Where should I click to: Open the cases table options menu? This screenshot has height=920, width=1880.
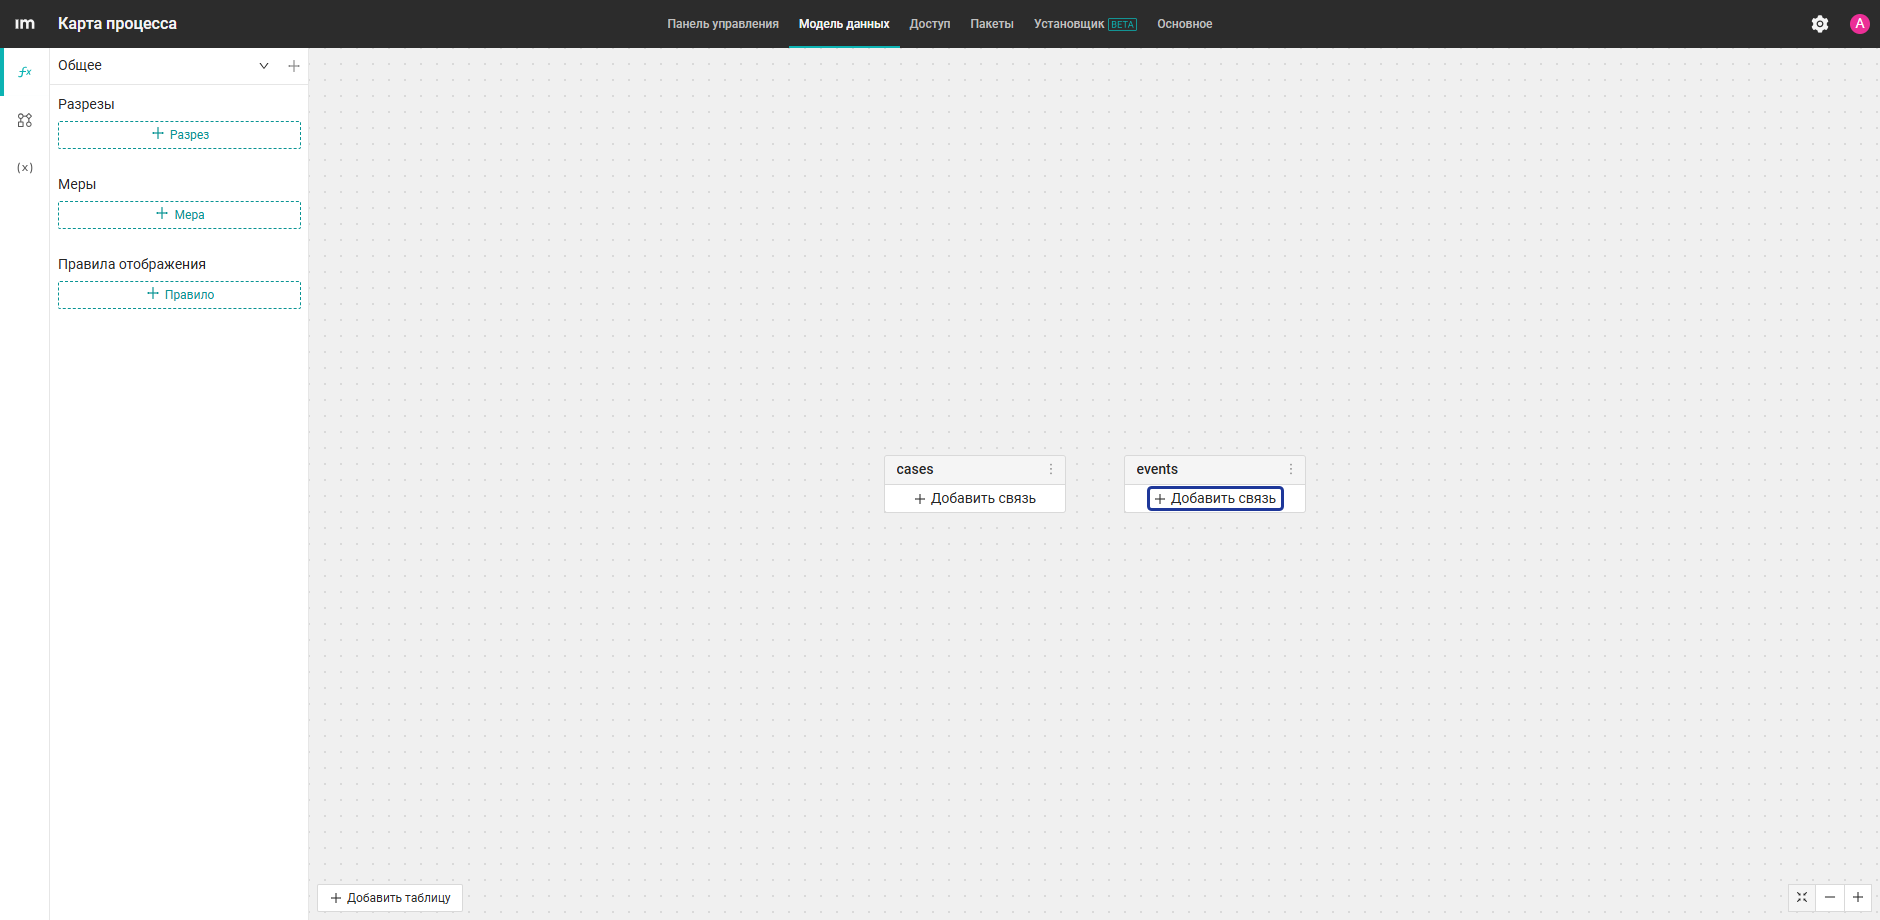pyautogui.click(x=1051, y=469)
